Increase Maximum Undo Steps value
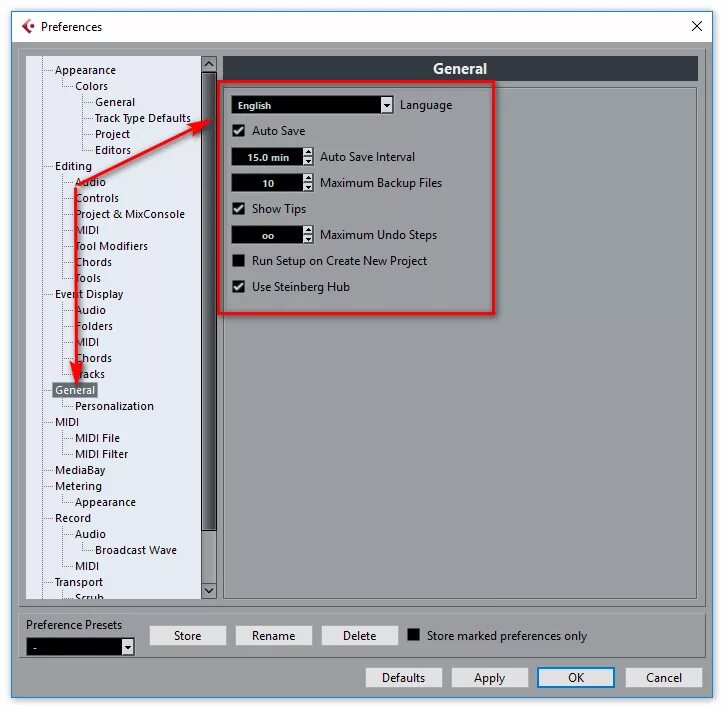 (308, 230)
